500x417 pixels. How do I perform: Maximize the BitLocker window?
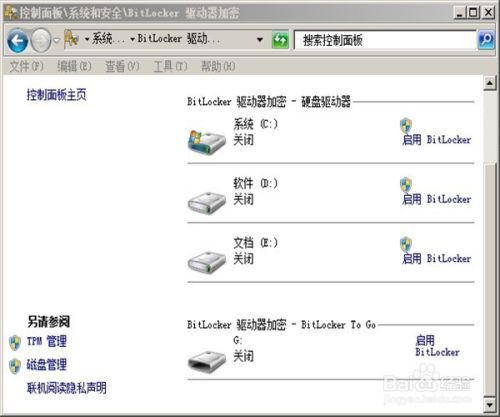click(473, 13)
